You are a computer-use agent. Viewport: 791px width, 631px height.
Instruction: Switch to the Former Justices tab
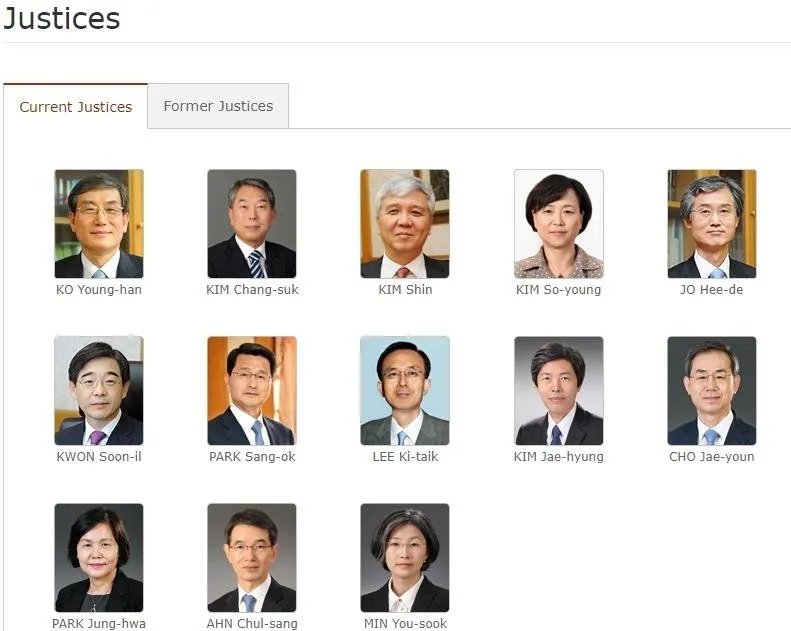coord(218,106)
